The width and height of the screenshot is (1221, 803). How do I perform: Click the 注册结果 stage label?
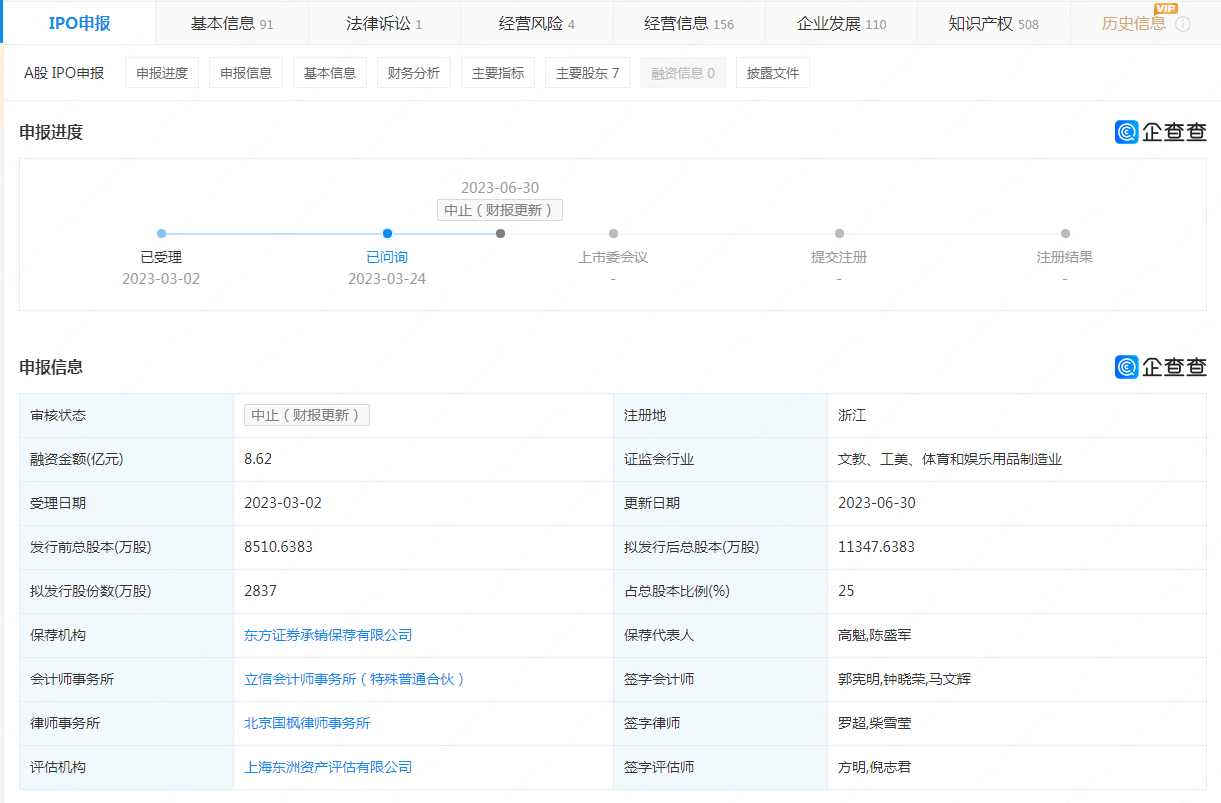(x=1065, y=257)
